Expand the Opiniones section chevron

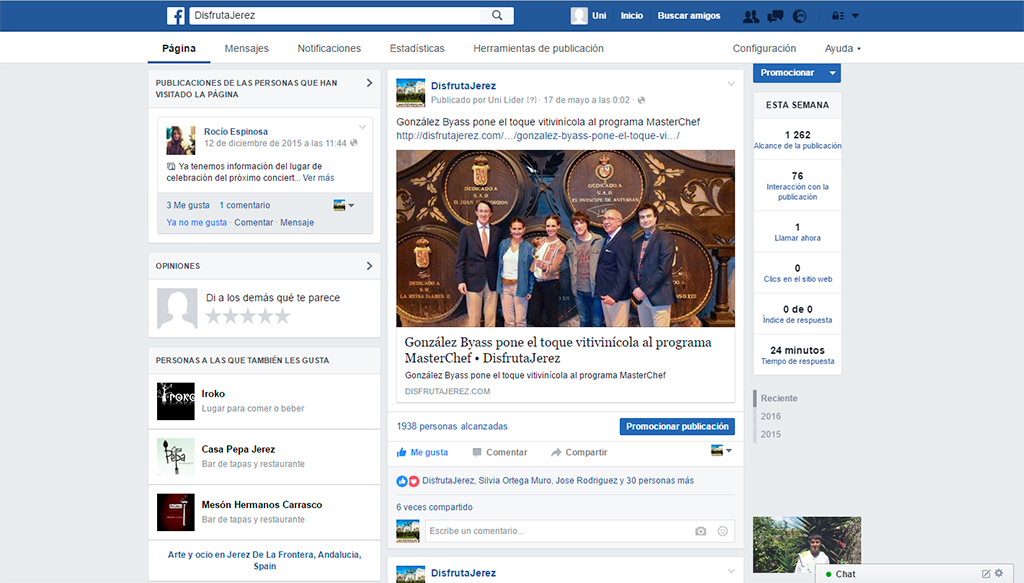(x=369, y=266)
